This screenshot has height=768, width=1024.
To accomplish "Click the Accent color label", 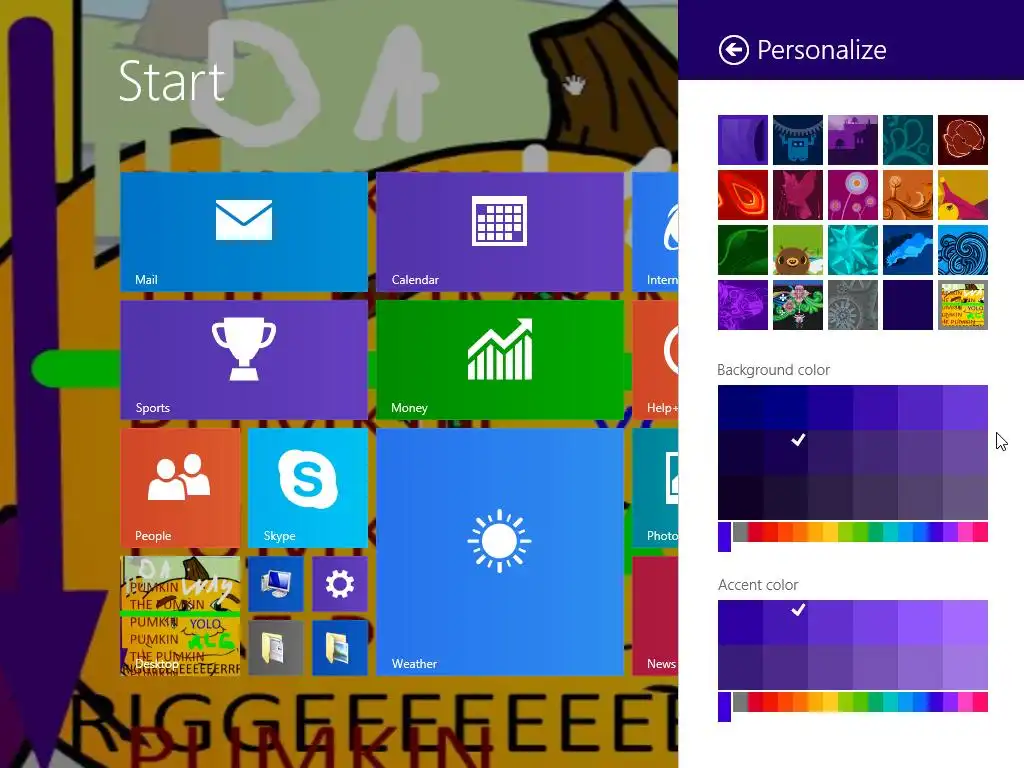I will click(x=758, y=584).
